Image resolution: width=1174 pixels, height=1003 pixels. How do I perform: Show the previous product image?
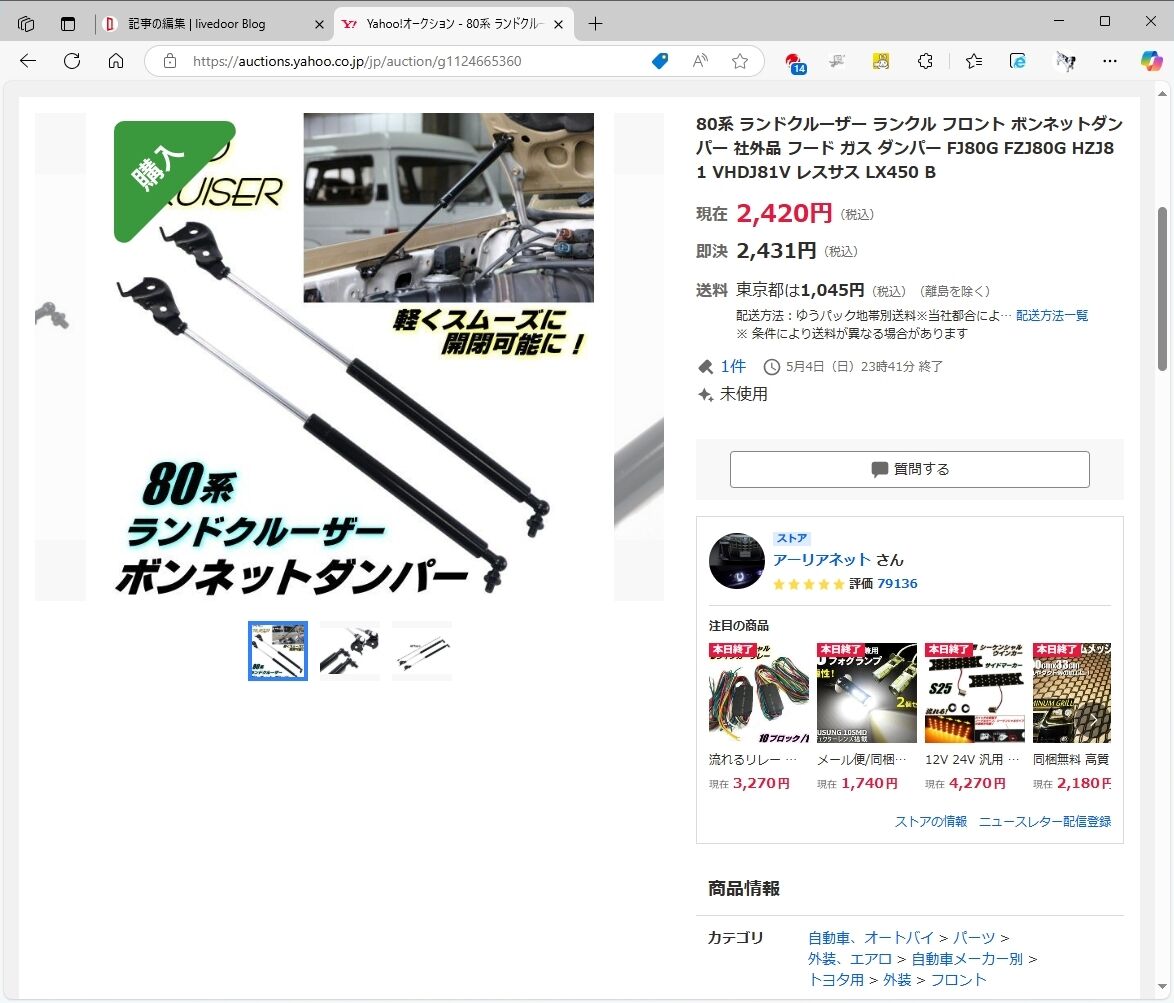point(60,357)
